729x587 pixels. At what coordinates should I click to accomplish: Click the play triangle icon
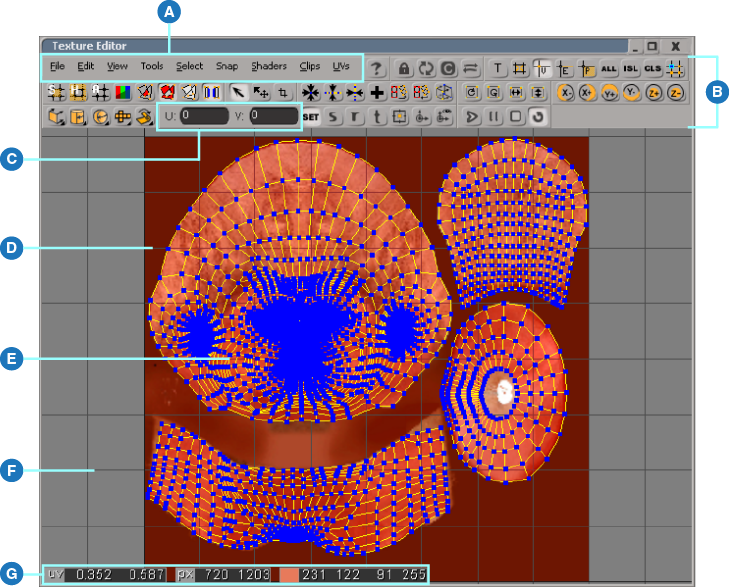pyautogui.click(x=472, y=116)
